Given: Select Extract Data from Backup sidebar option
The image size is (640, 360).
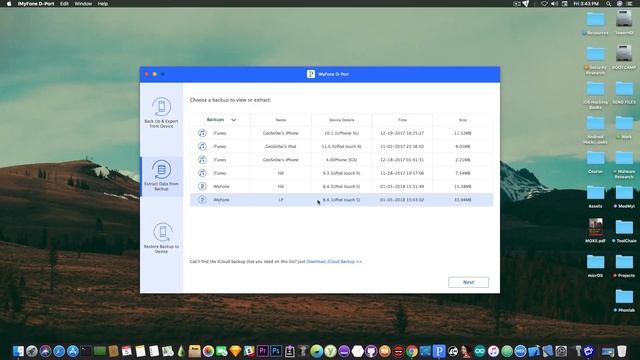Looking at the screenshot, I should tap(161, 176).
